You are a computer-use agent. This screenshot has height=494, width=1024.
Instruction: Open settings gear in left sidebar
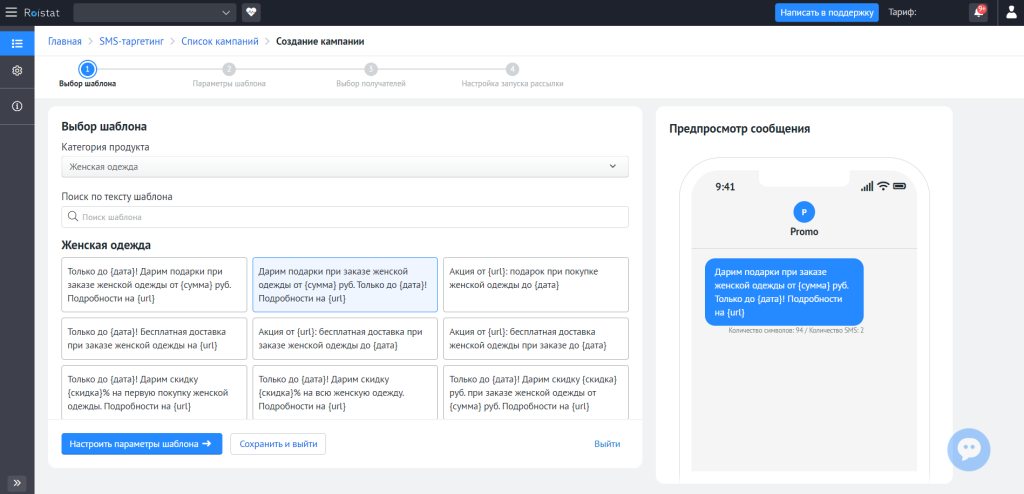(x=17, y=71)
